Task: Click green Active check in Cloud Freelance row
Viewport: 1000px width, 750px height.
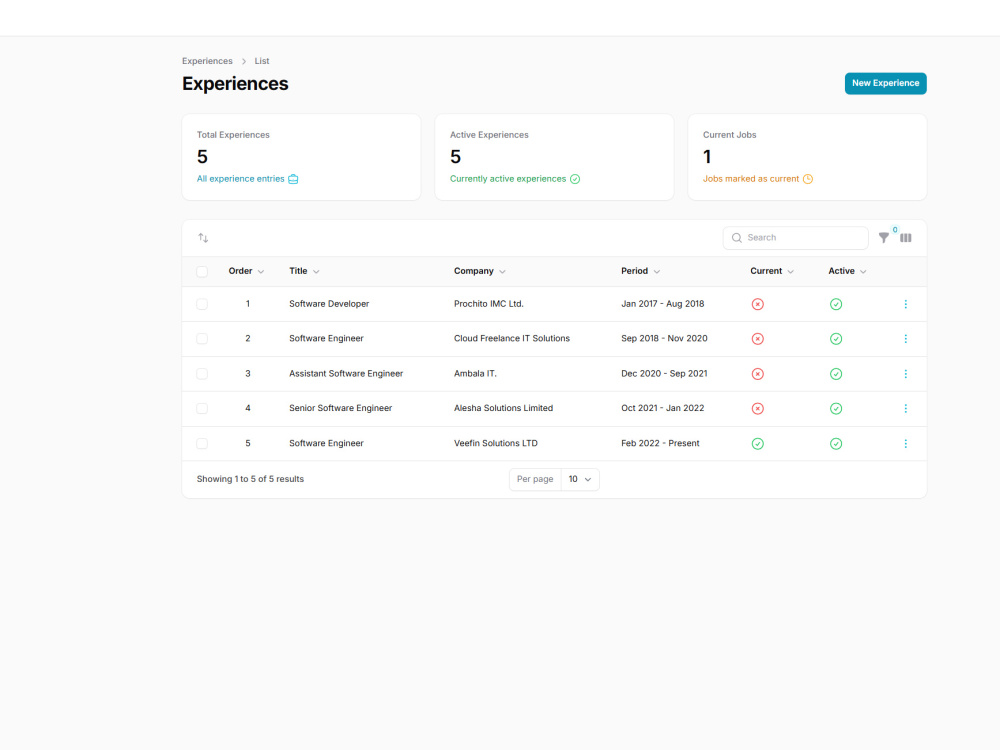Action: [x=836, y=339]
